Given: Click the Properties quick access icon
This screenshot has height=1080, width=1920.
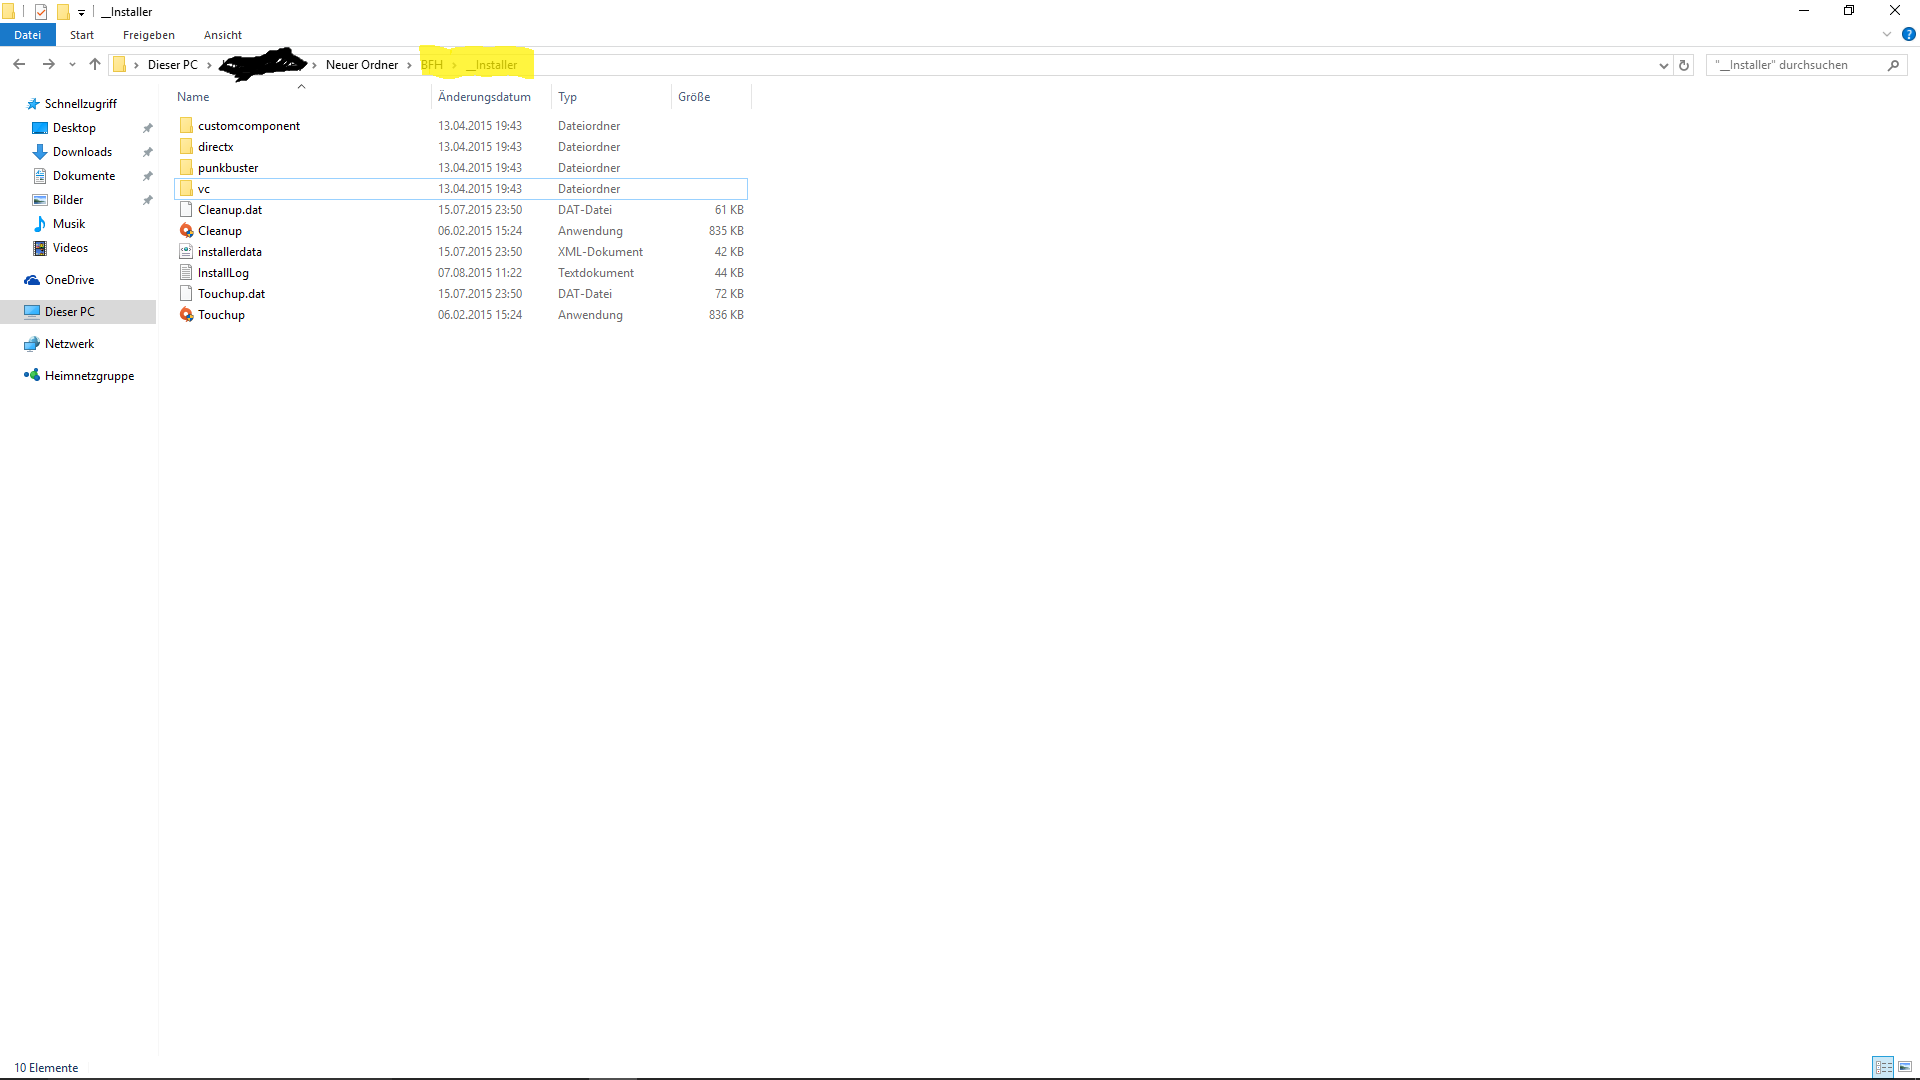Looking at the screenshot, I should [41, 12].
